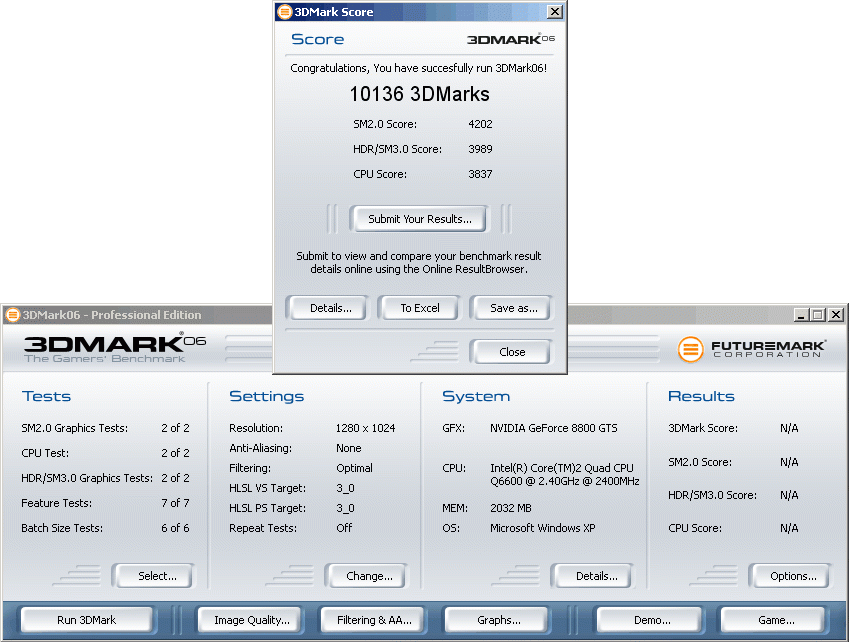Open the Graphs tool
Screen dimensions: 849x642
tap(499, 620)
